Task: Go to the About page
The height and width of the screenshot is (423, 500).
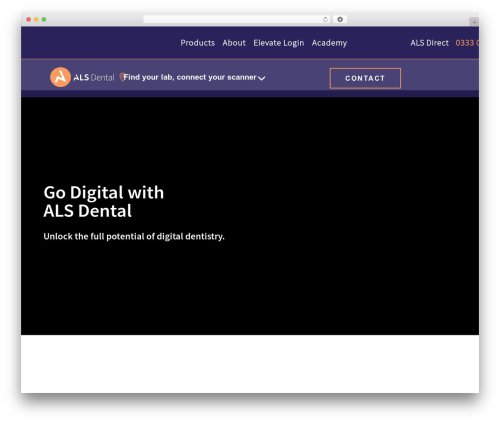Action: [x=234, y=43]
